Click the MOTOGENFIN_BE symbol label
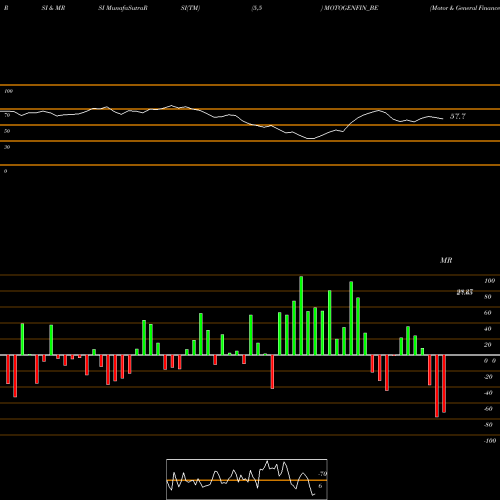This screenshot has height=500, width=500. (351, 8)
